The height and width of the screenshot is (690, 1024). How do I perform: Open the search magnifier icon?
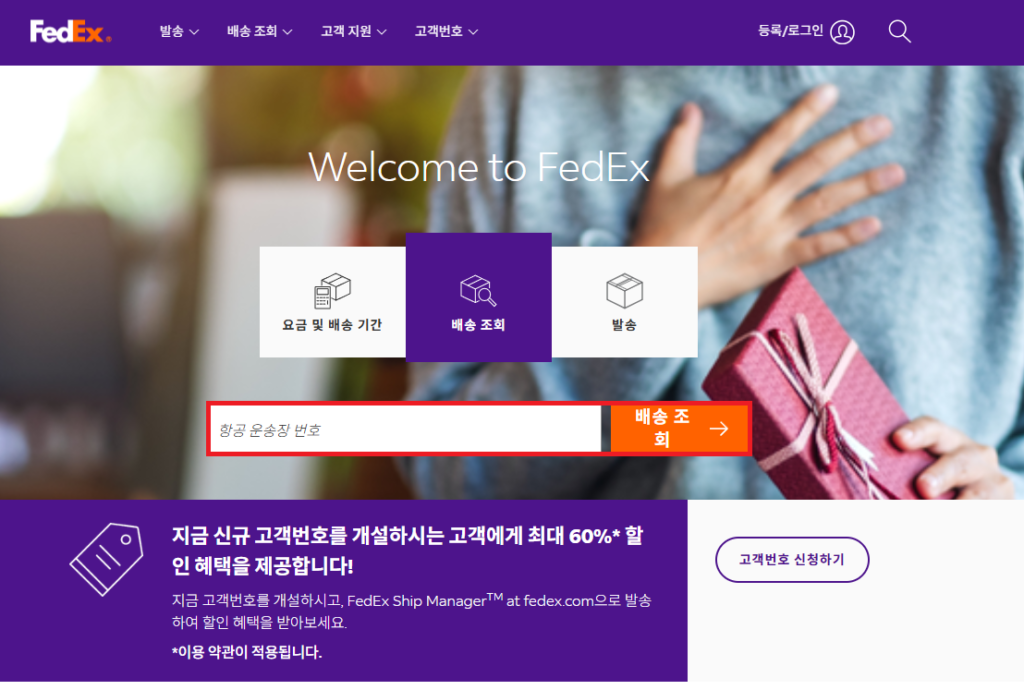[x=899, y=31]
